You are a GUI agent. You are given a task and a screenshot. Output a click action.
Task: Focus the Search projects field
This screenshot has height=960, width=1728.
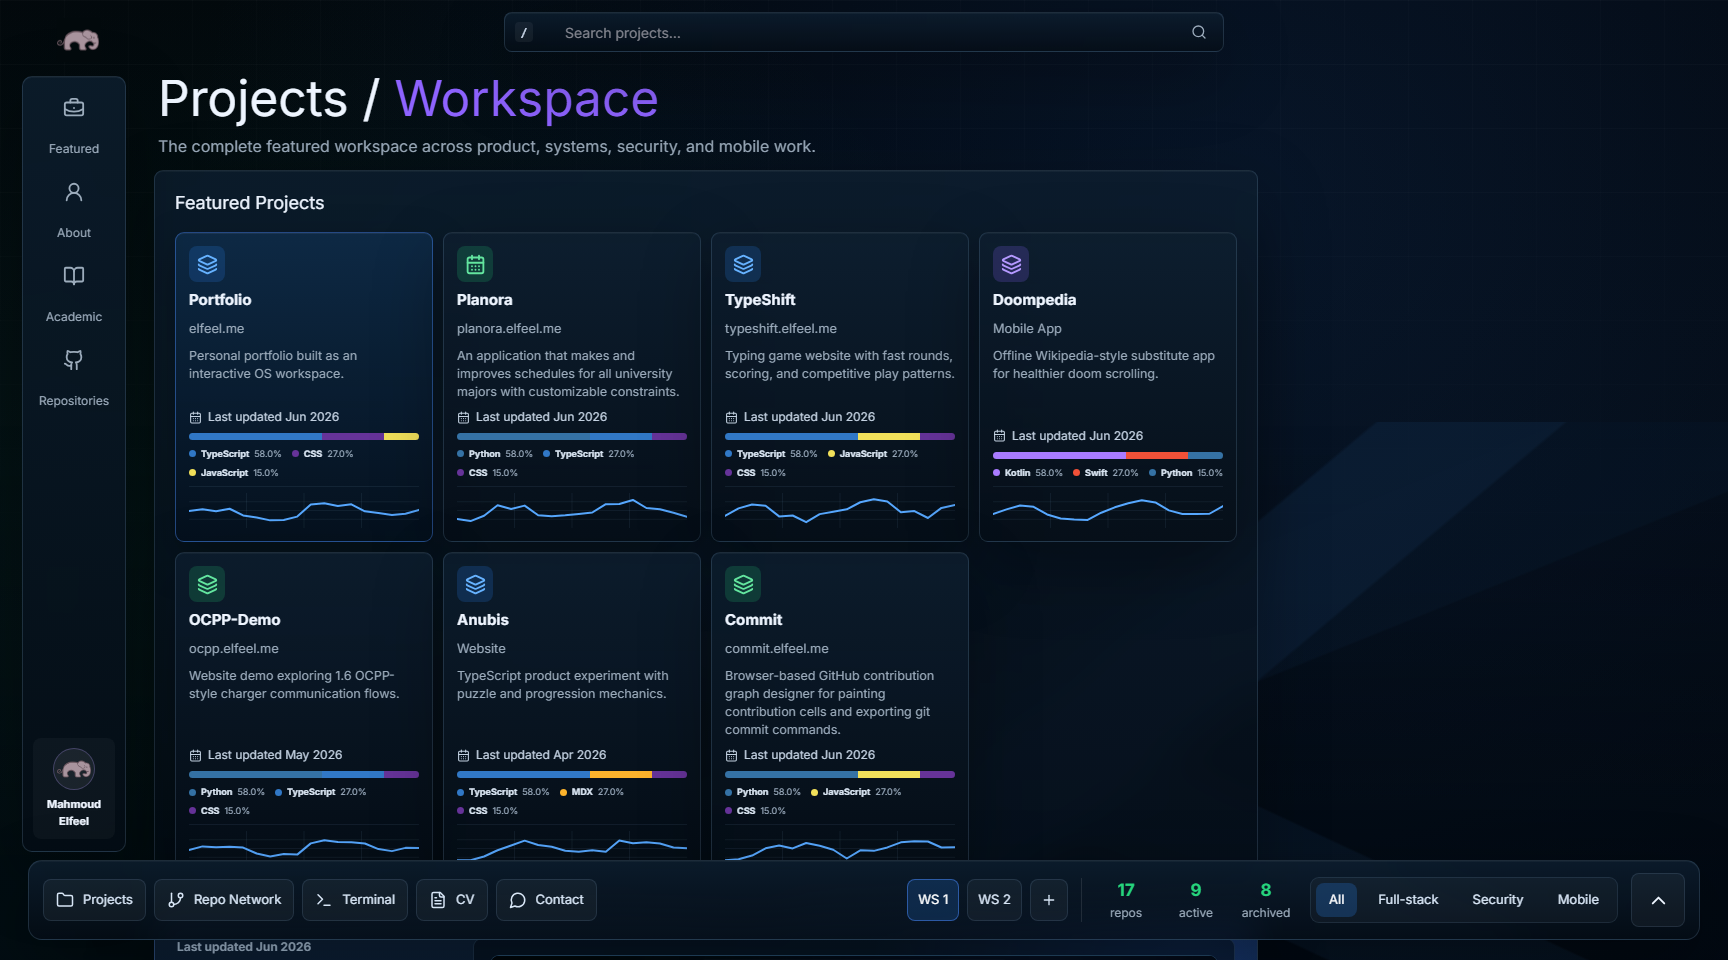pyautogui.click(x=864, y=32)
